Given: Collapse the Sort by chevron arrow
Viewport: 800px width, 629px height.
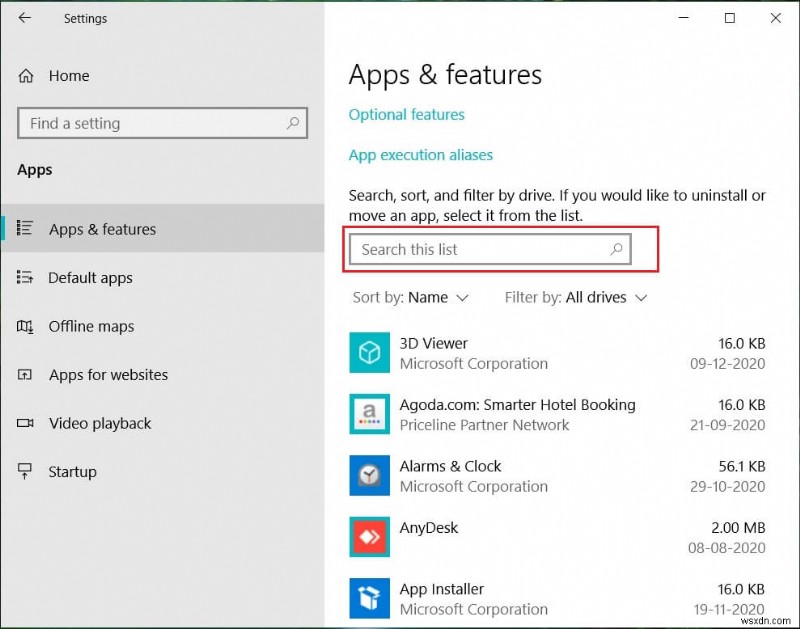Looking at the screenshot, I should coord(464,298).
